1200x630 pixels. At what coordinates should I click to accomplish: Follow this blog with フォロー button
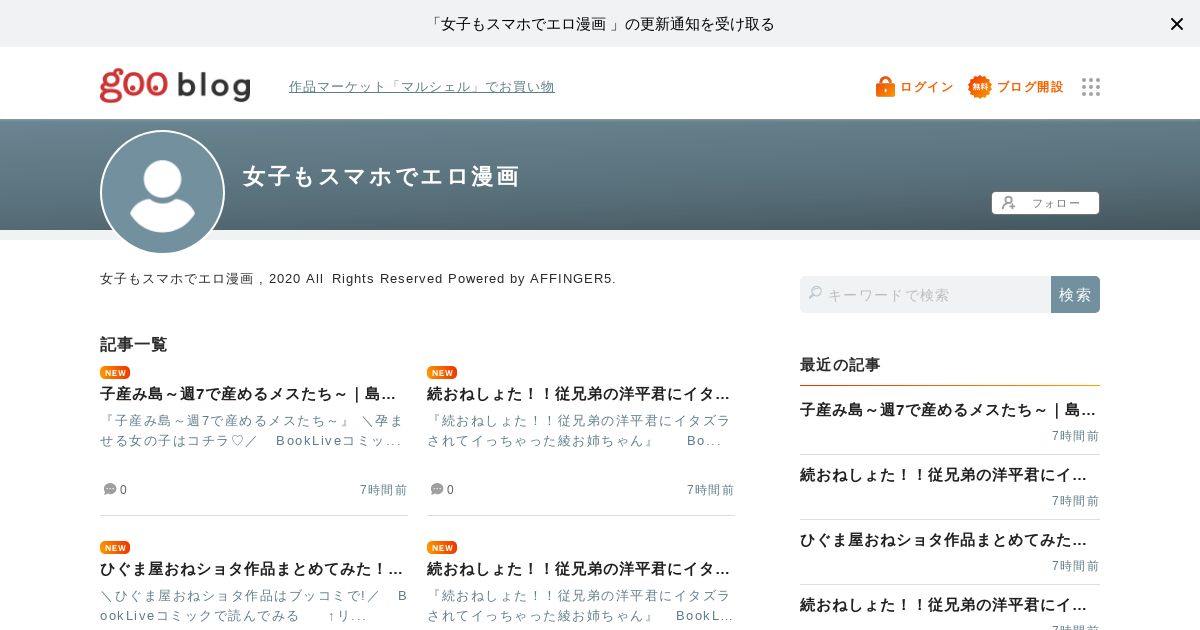point(1045,203)
